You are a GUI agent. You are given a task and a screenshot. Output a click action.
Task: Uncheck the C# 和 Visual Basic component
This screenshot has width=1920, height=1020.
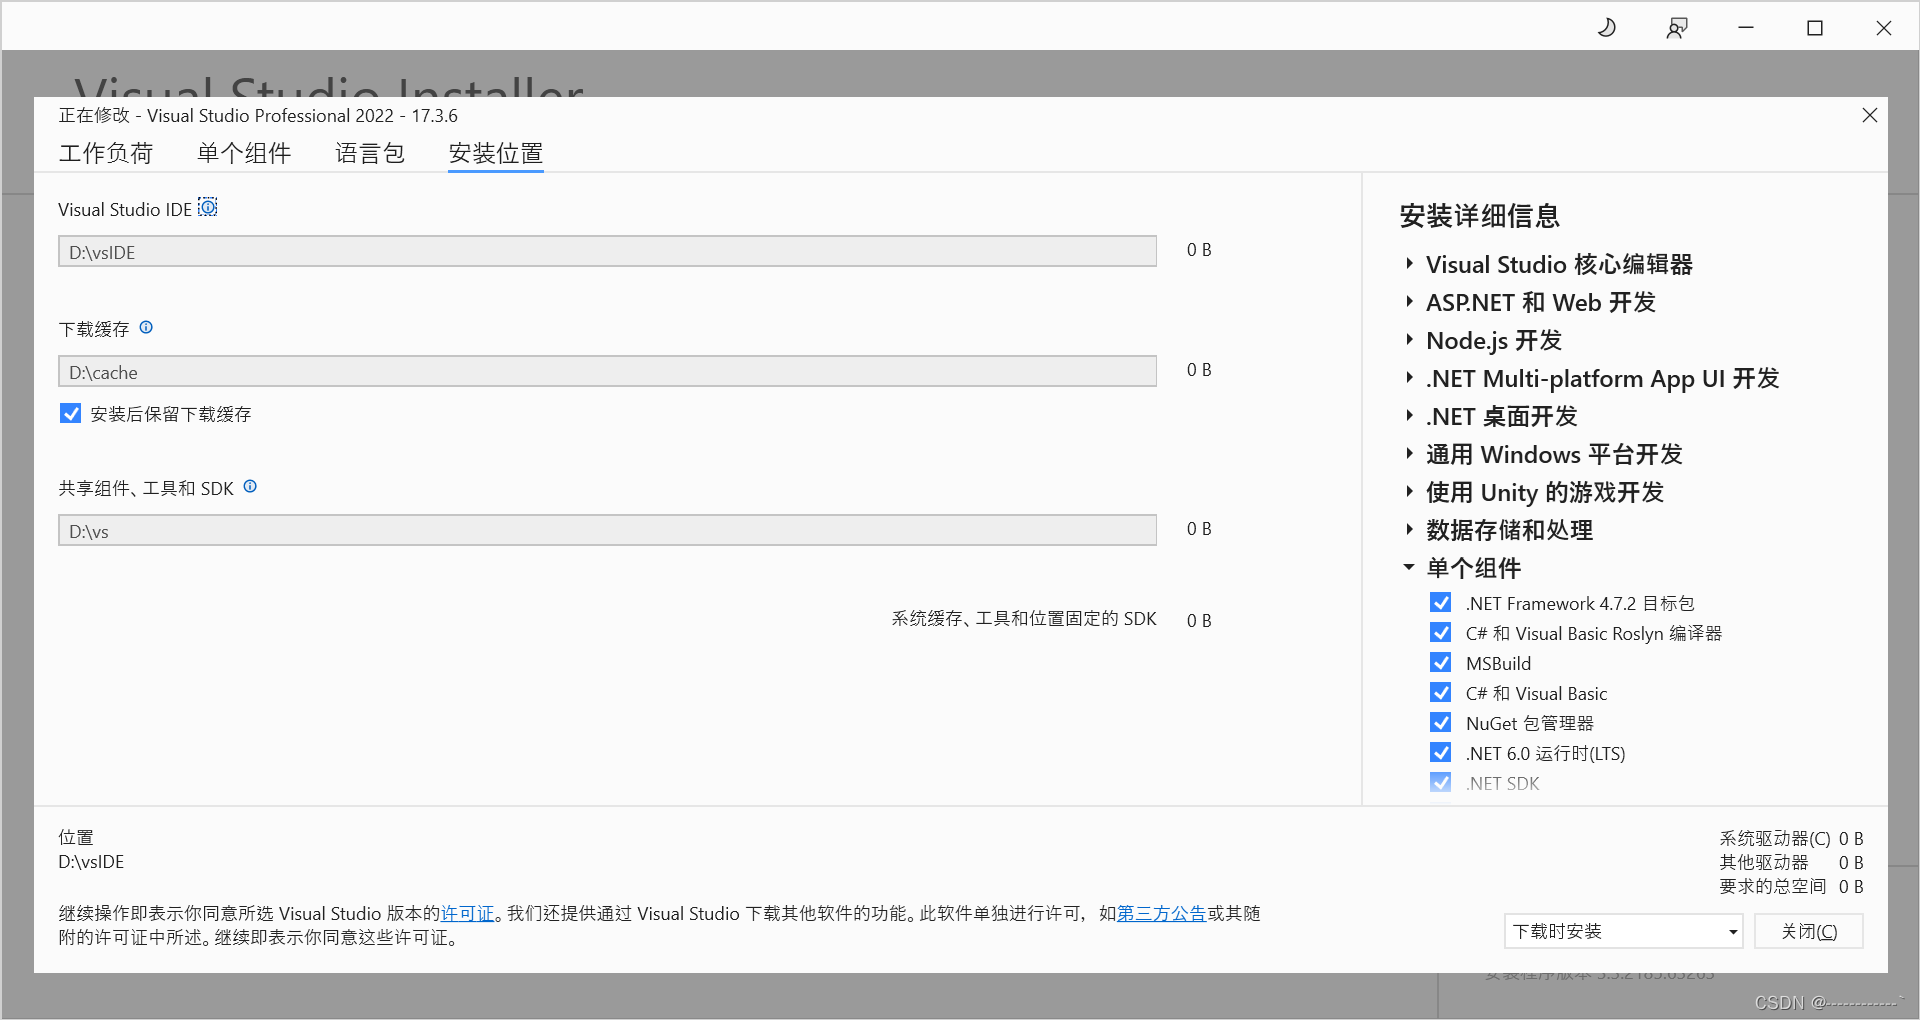click(1441, 692)
